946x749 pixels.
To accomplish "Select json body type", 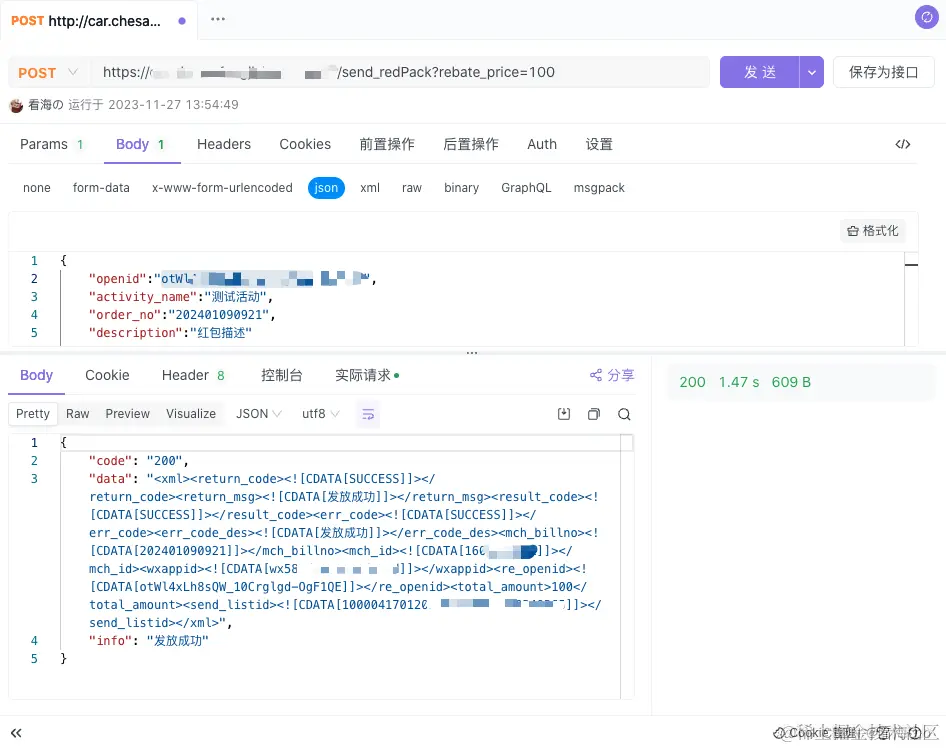I will coord(326,188).
